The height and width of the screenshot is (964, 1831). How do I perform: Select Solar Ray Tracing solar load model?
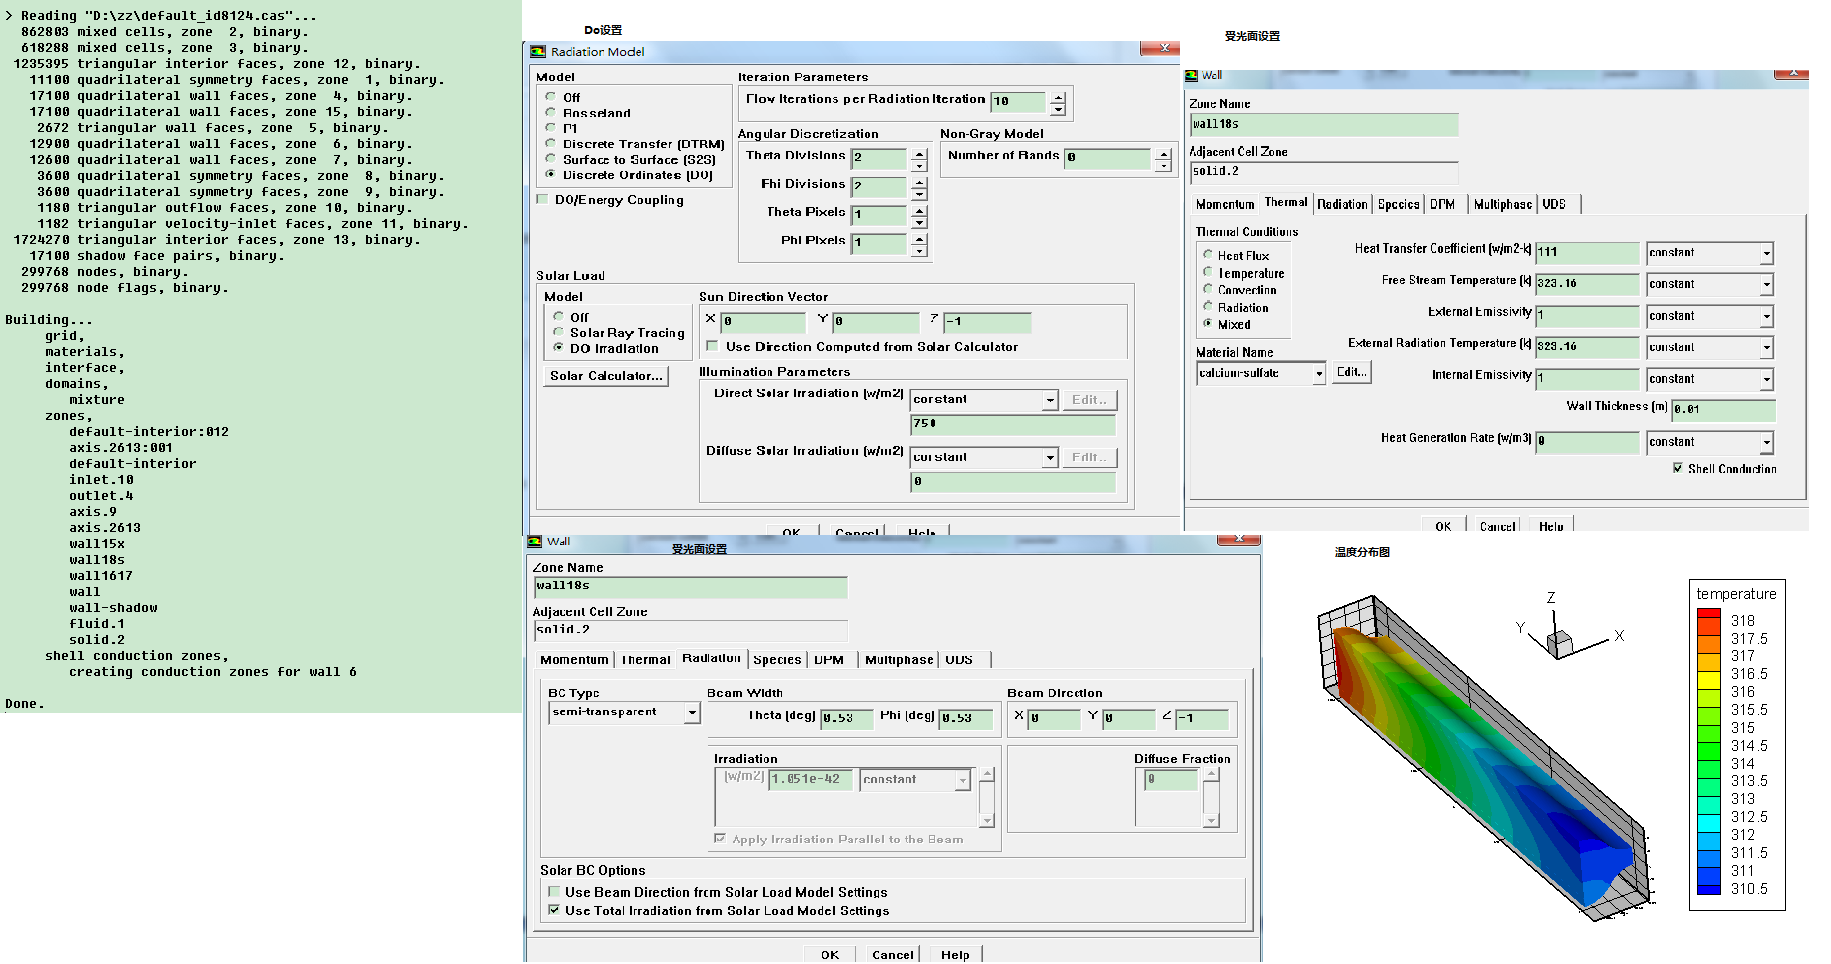click(559, 332)
